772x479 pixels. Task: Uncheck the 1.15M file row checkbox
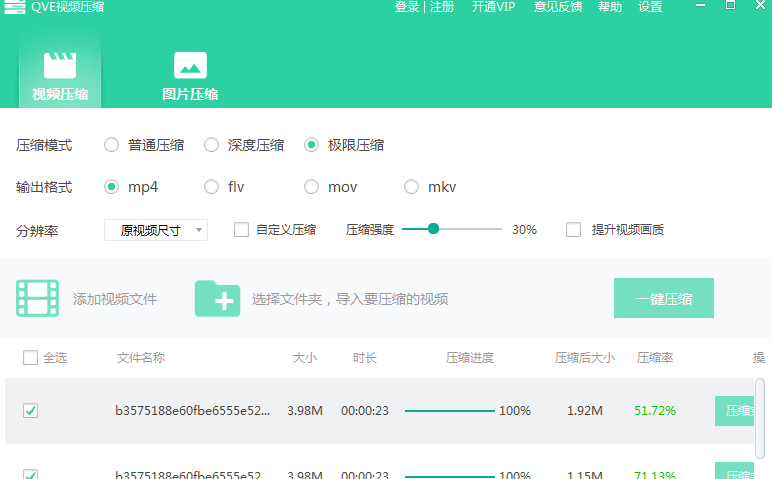[x=31, y=475]
